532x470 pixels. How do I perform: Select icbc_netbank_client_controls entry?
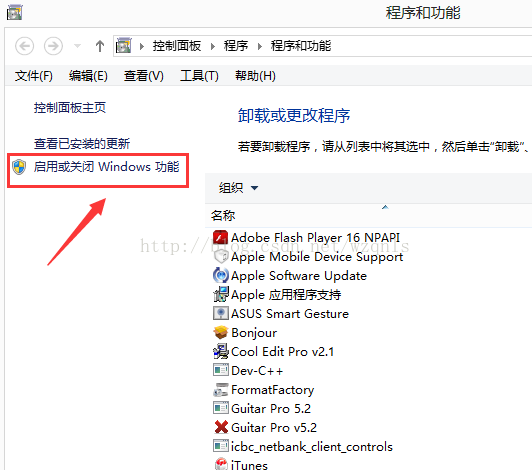[312, 447]
